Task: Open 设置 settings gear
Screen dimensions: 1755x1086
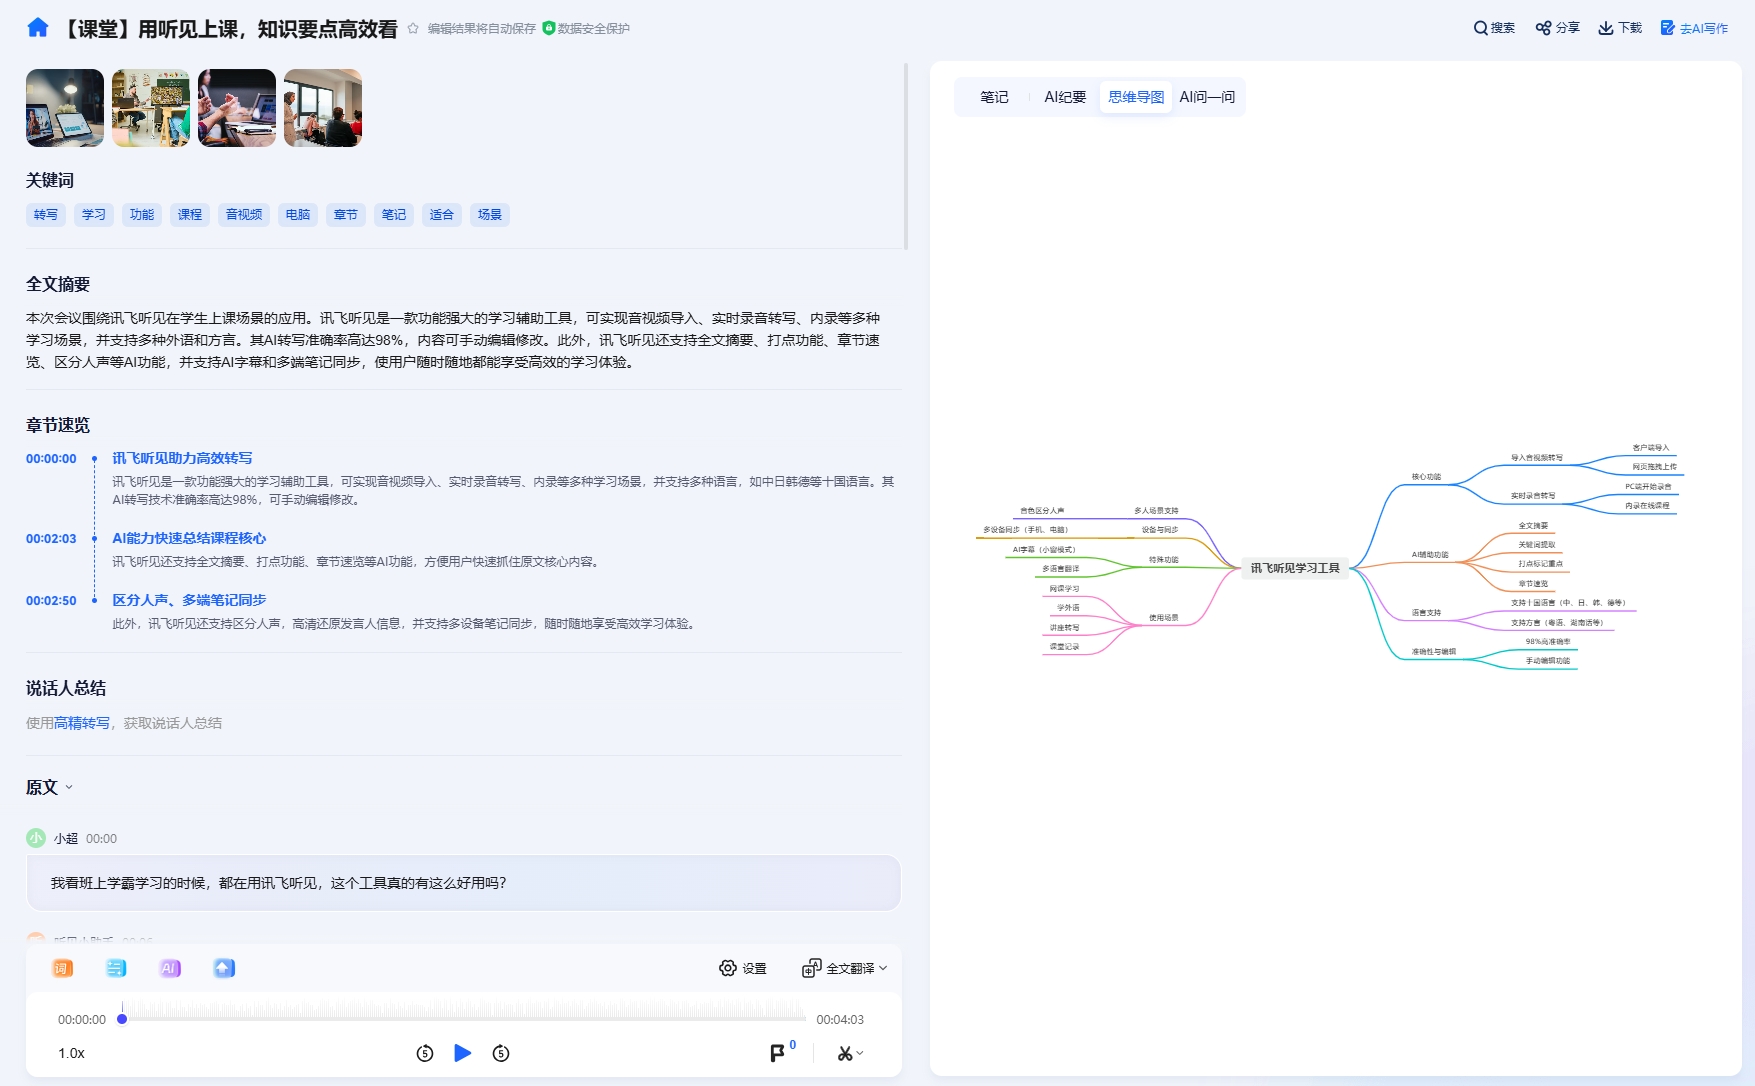Action: click(743, 968)
